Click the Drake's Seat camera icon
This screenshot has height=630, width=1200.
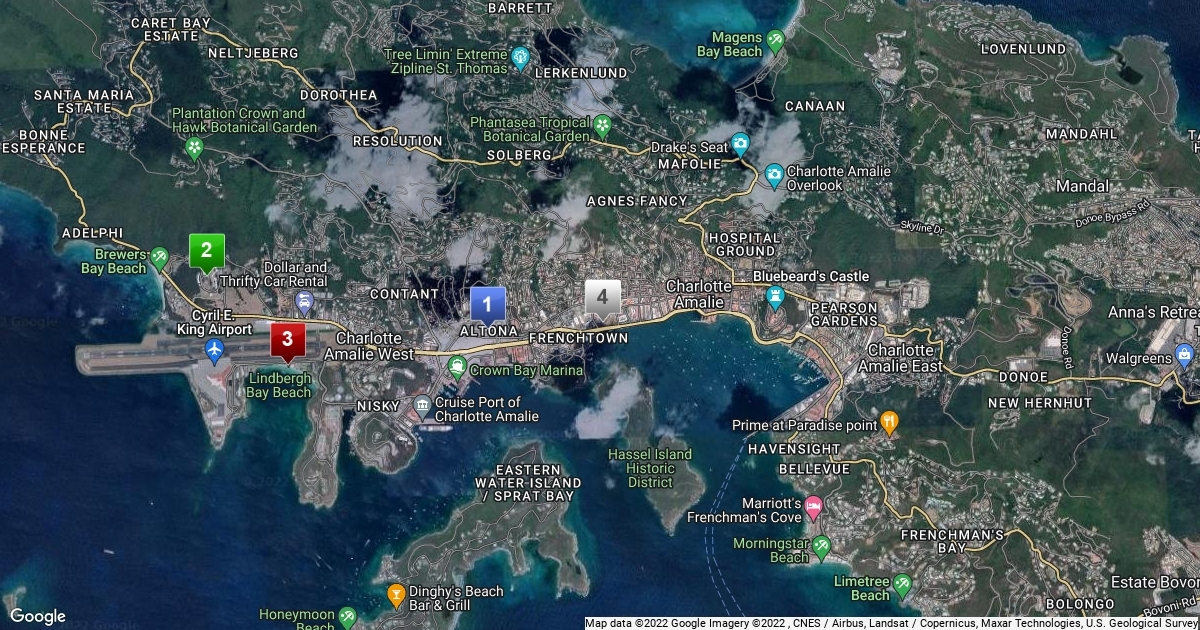740,144
